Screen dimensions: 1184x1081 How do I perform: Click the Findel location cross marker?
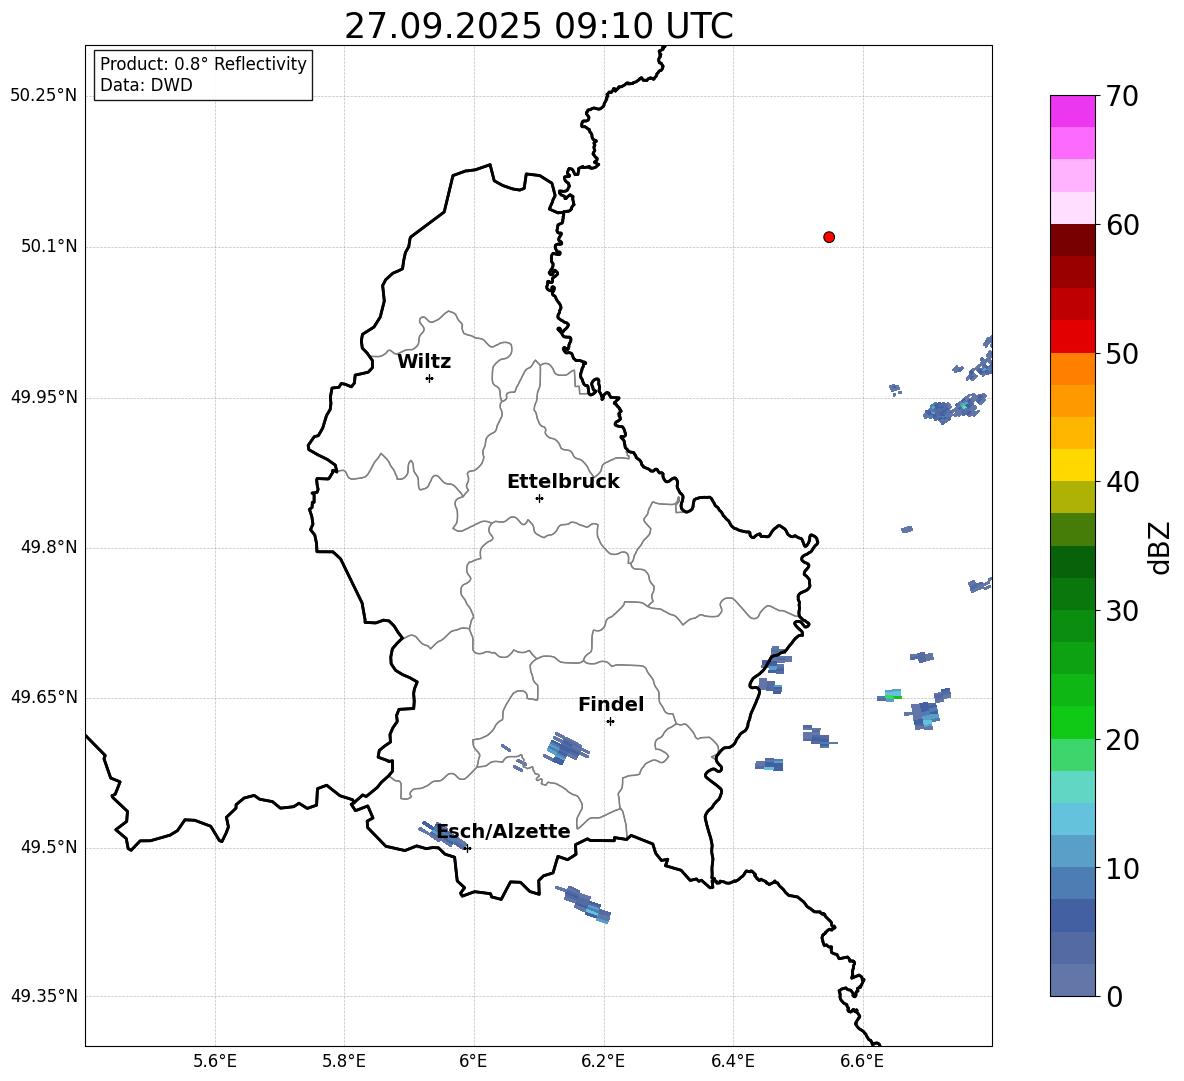click(x=610, y=721)
